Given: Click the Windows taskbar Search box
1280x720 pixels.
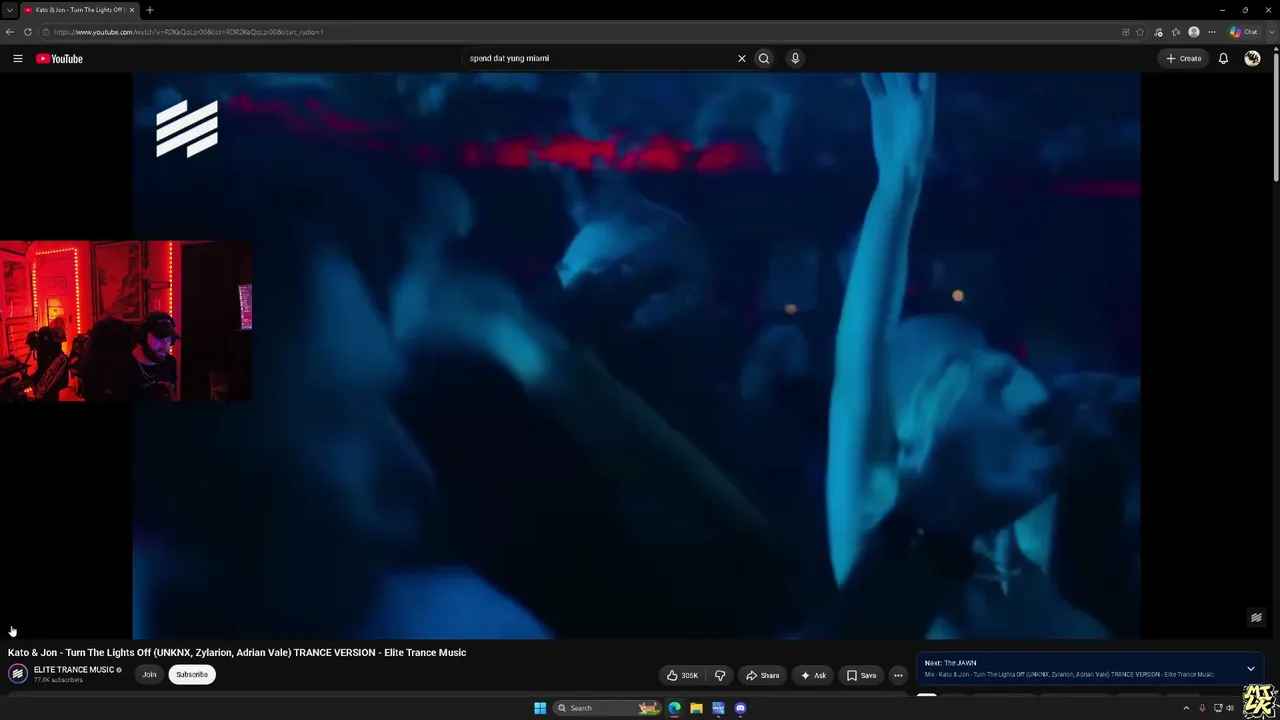Looking at the screenshot, I should pos(608,708).
